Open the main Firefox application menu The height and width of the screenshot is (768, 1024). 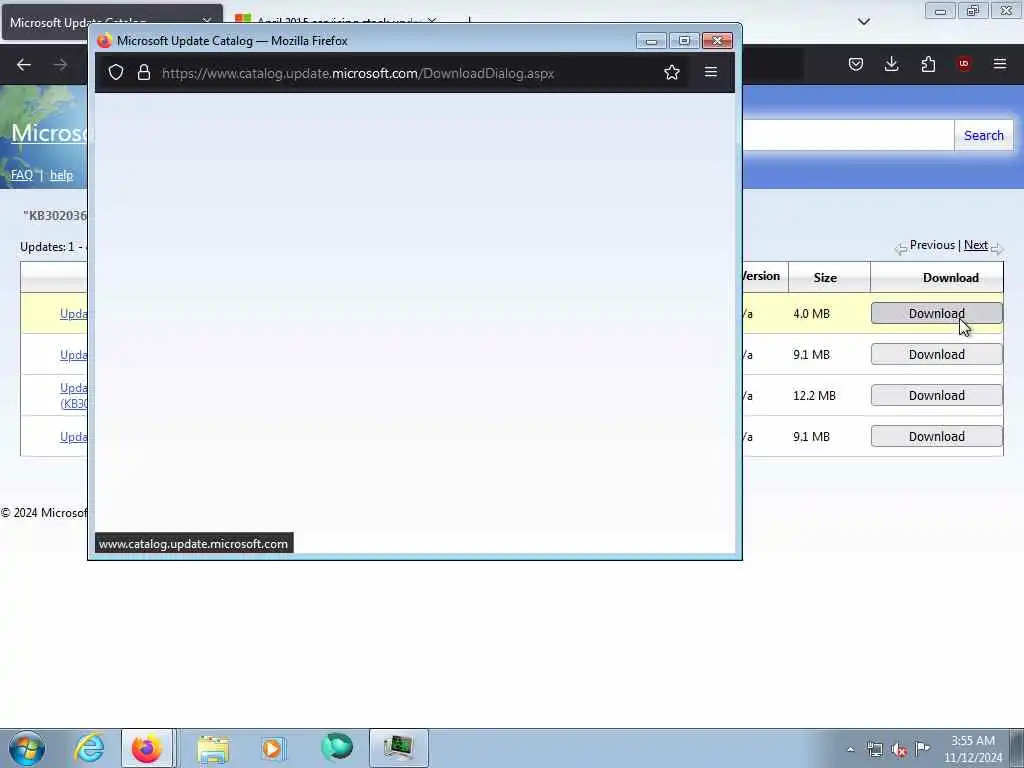1000,64
